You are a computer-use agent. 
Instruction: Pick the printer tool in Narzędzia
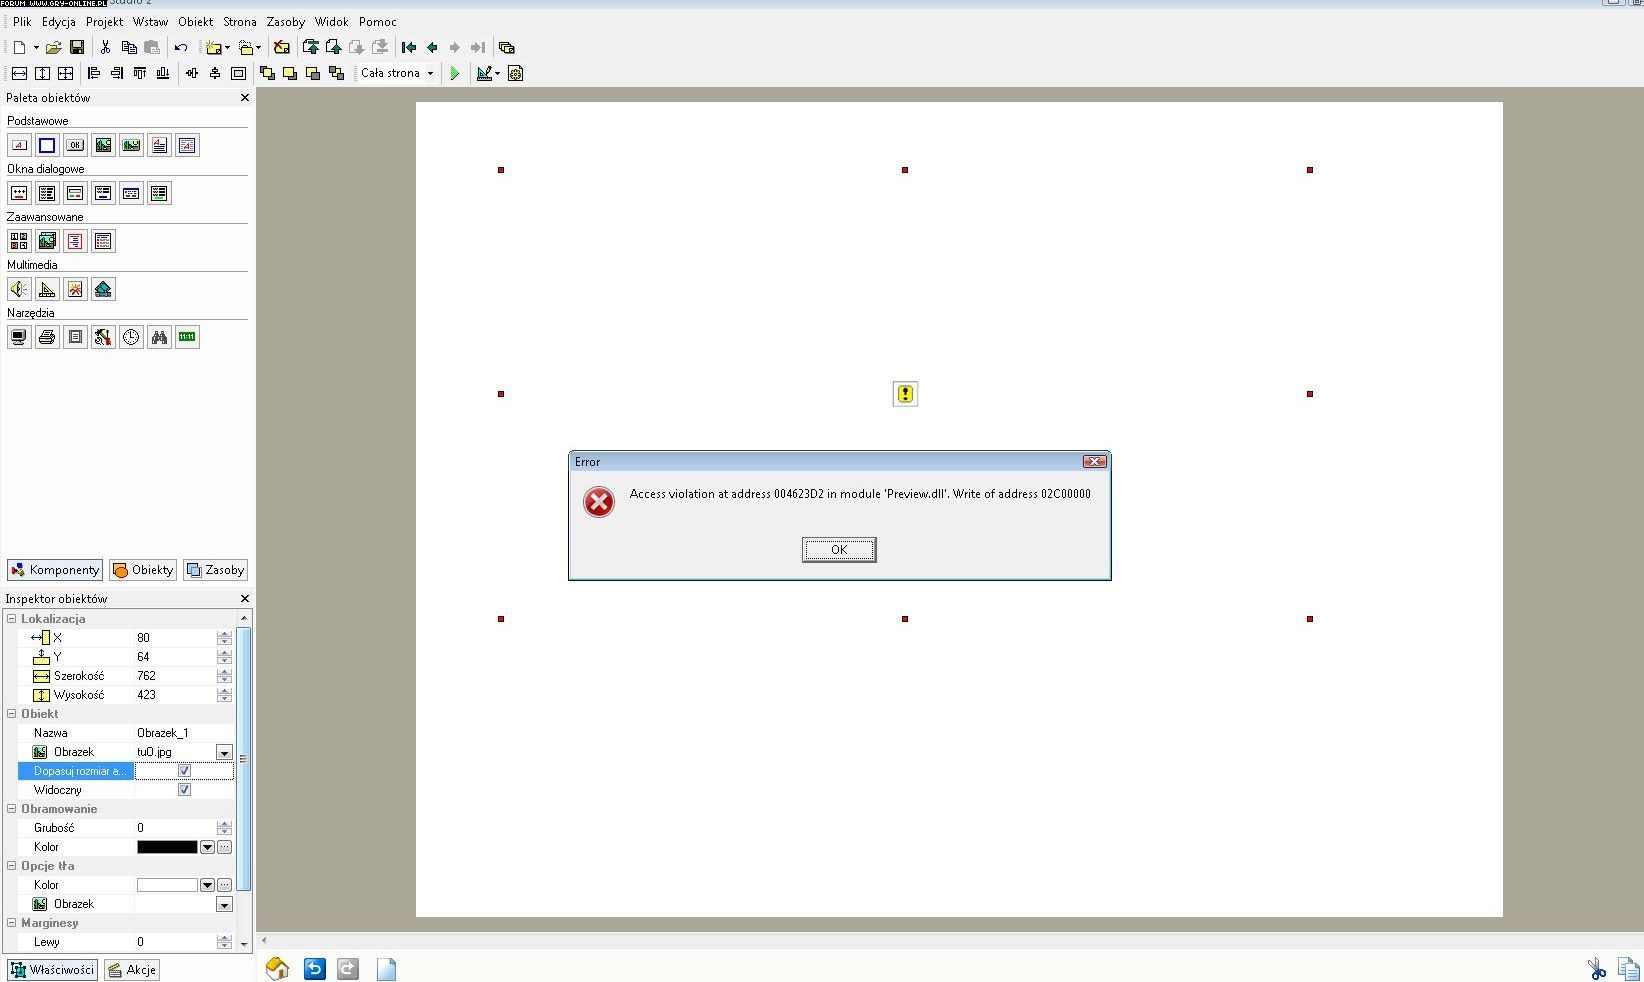click(47, 337)
